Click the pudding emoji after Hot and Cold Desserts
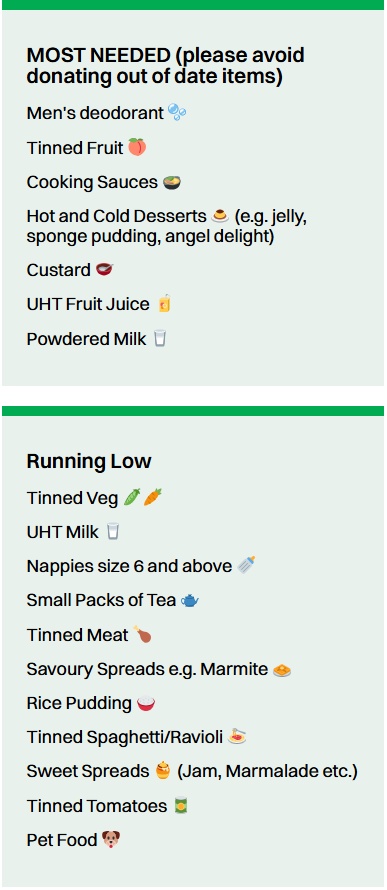This screenshot has width=387, height=890. (x=220, y=216)
